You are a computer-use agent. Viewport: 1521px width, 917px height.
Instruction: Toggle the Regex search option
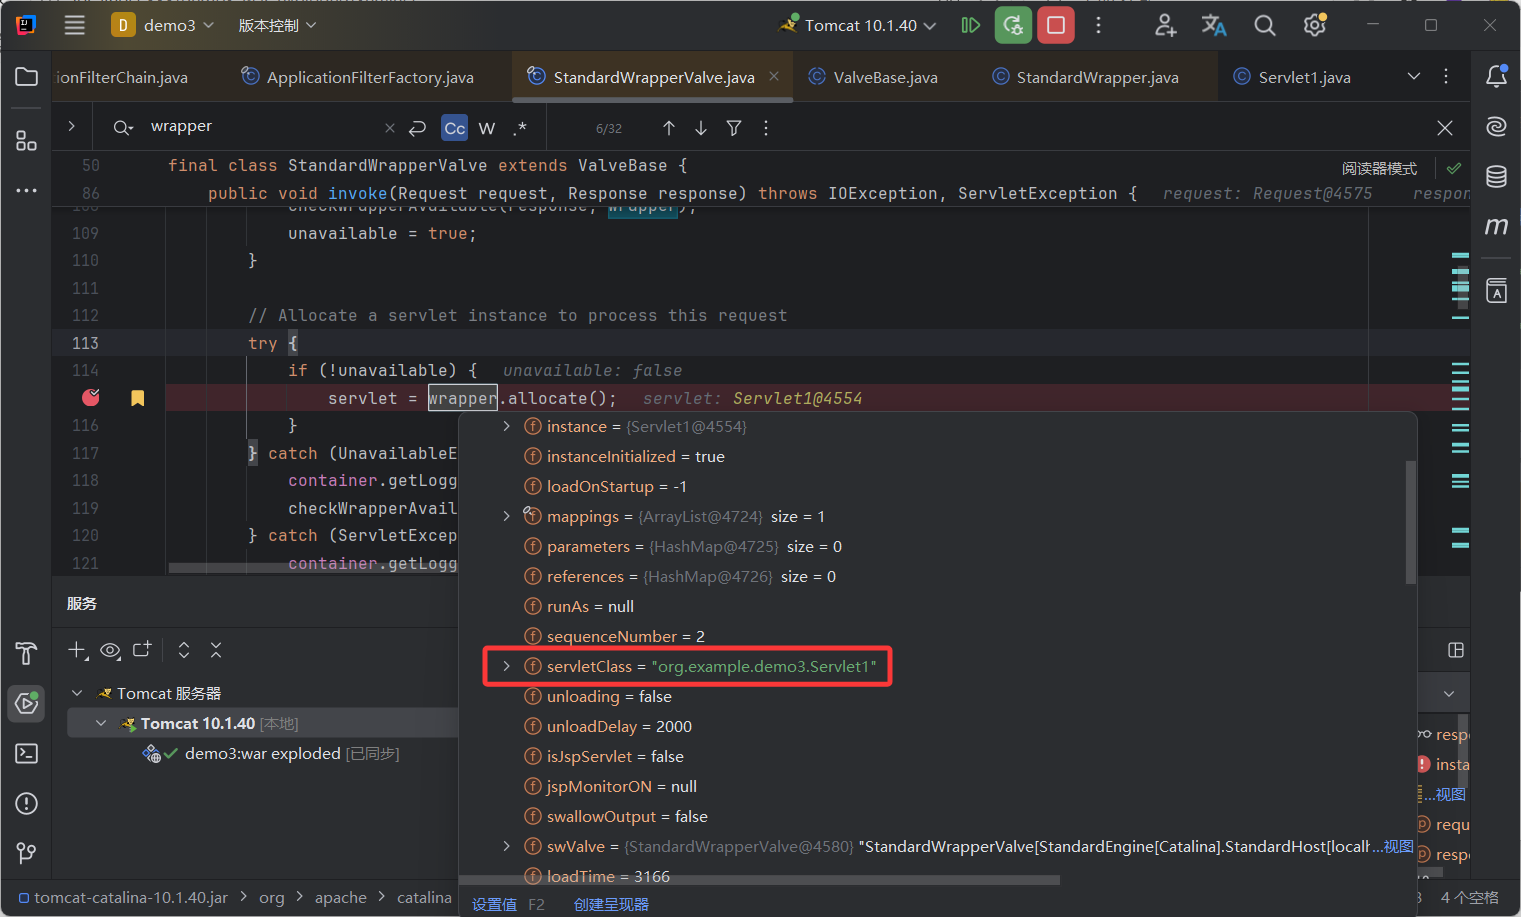point(519,128)
